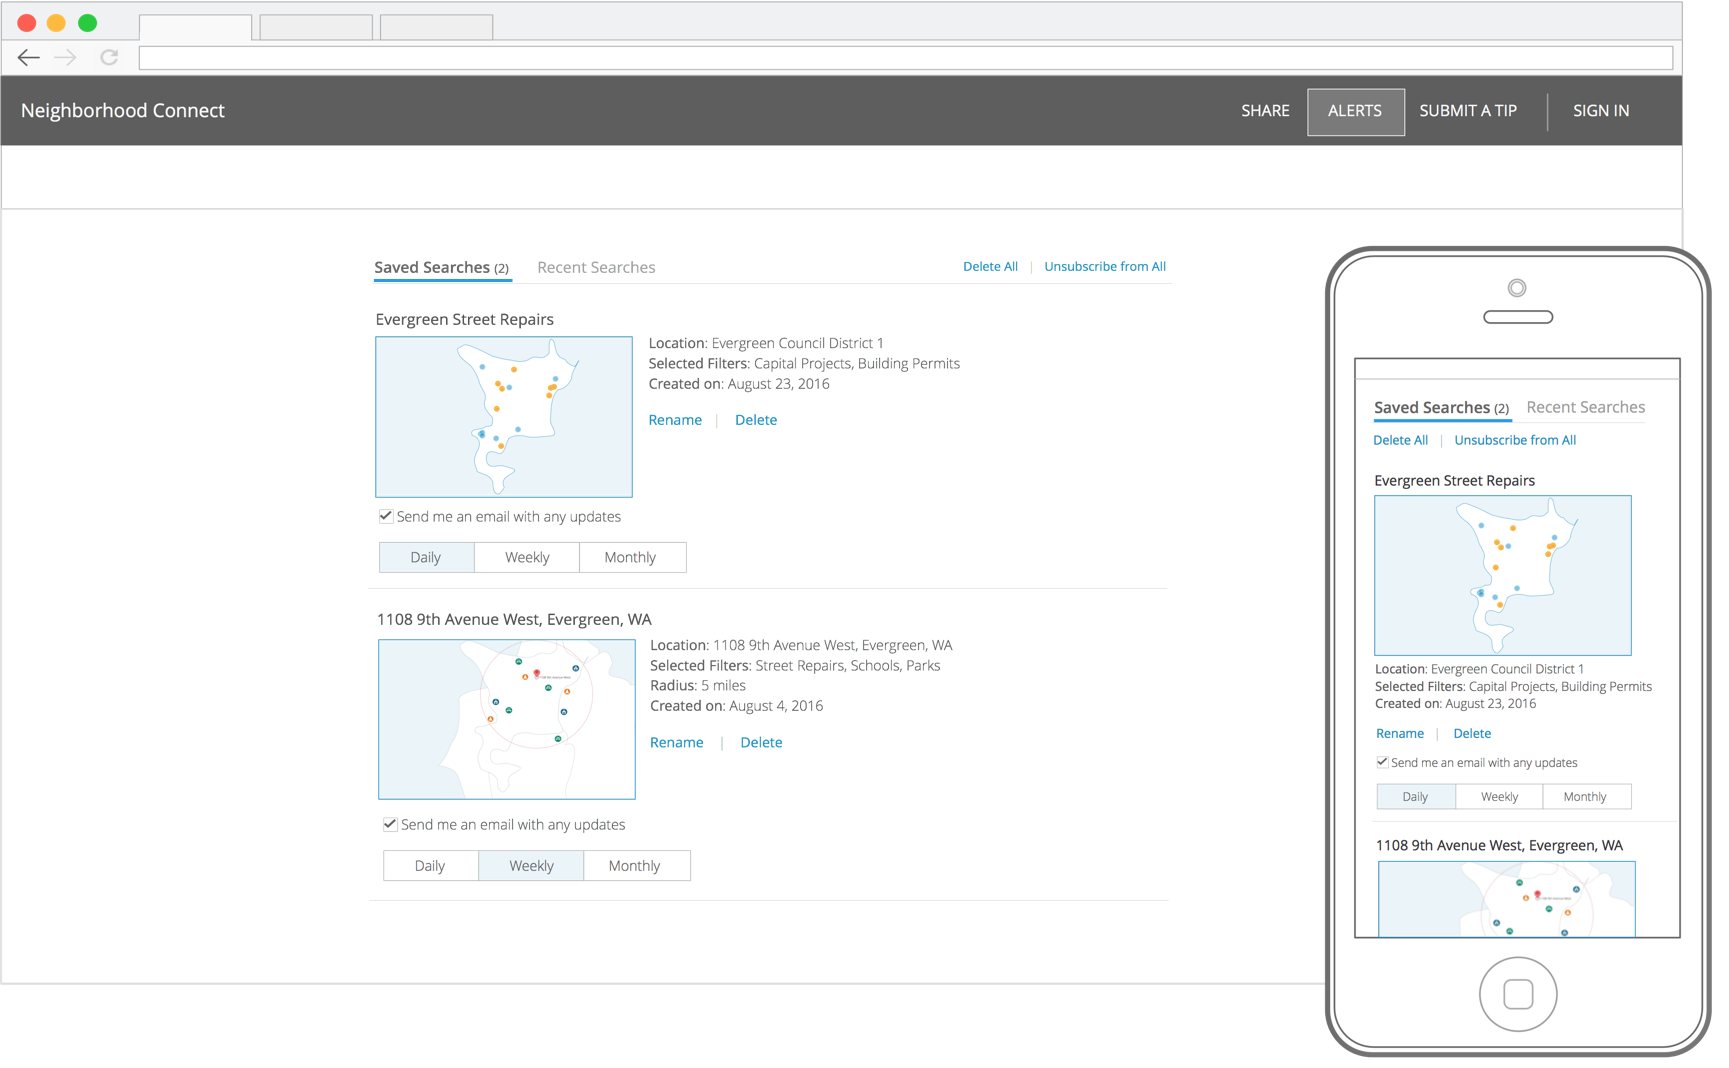Screen dimensions: 1729x1068
Task: Click phone mockup 1108 9th Avenue West title
Action: pos(1499,846)
